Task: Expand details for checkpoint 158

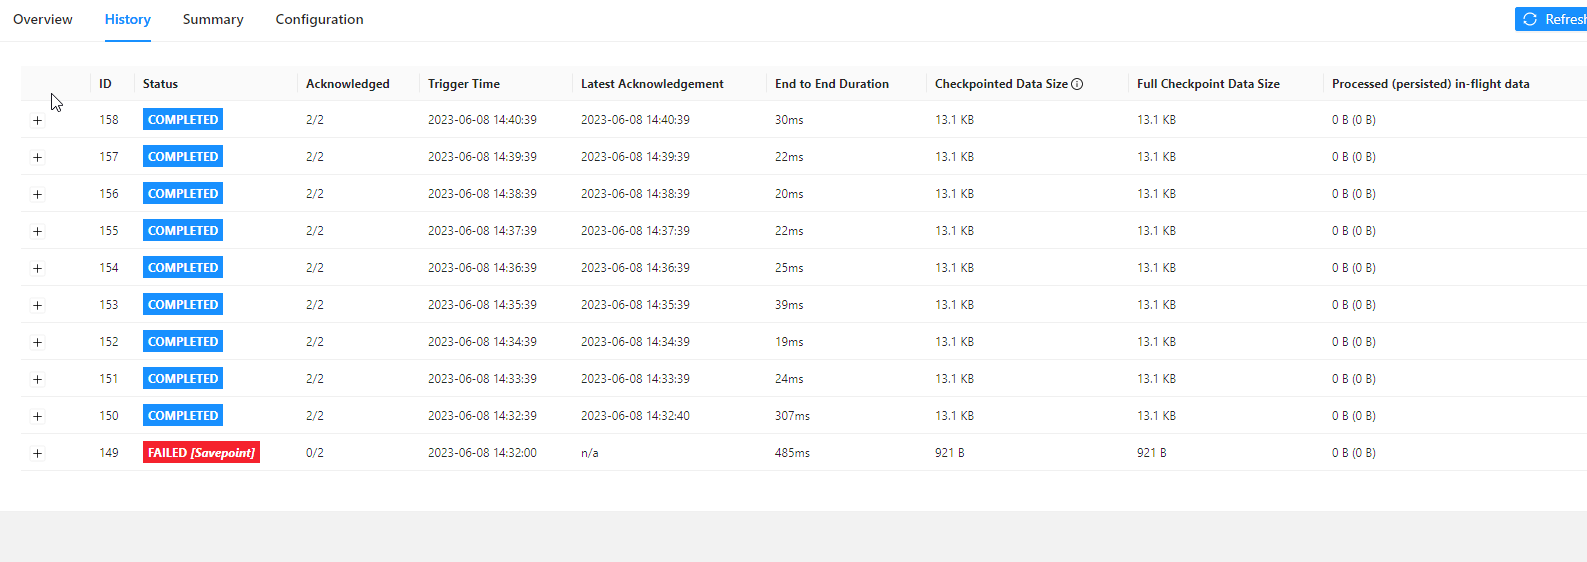Action: [x=37, y=121]
